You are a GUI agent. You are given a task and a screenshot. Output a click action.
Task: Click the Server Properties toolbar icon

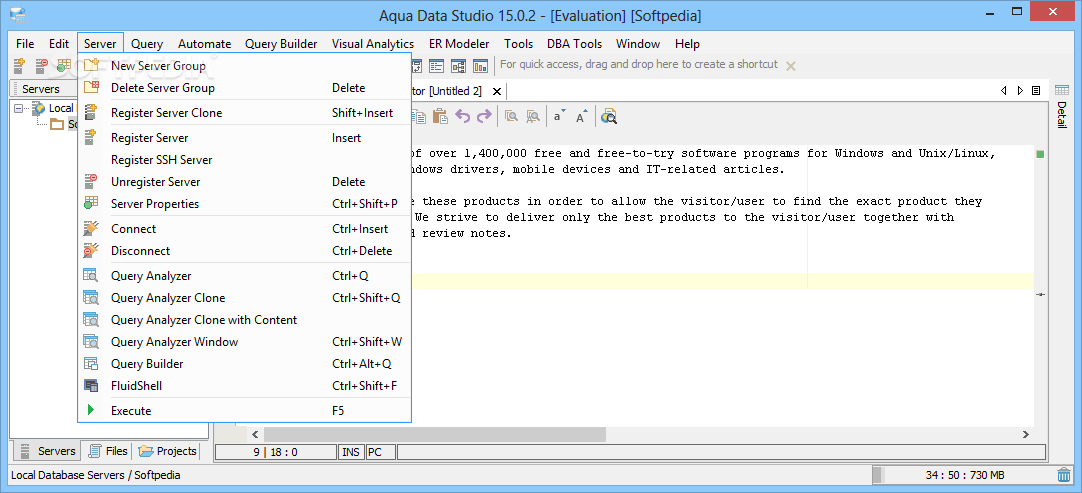[63, 66]
